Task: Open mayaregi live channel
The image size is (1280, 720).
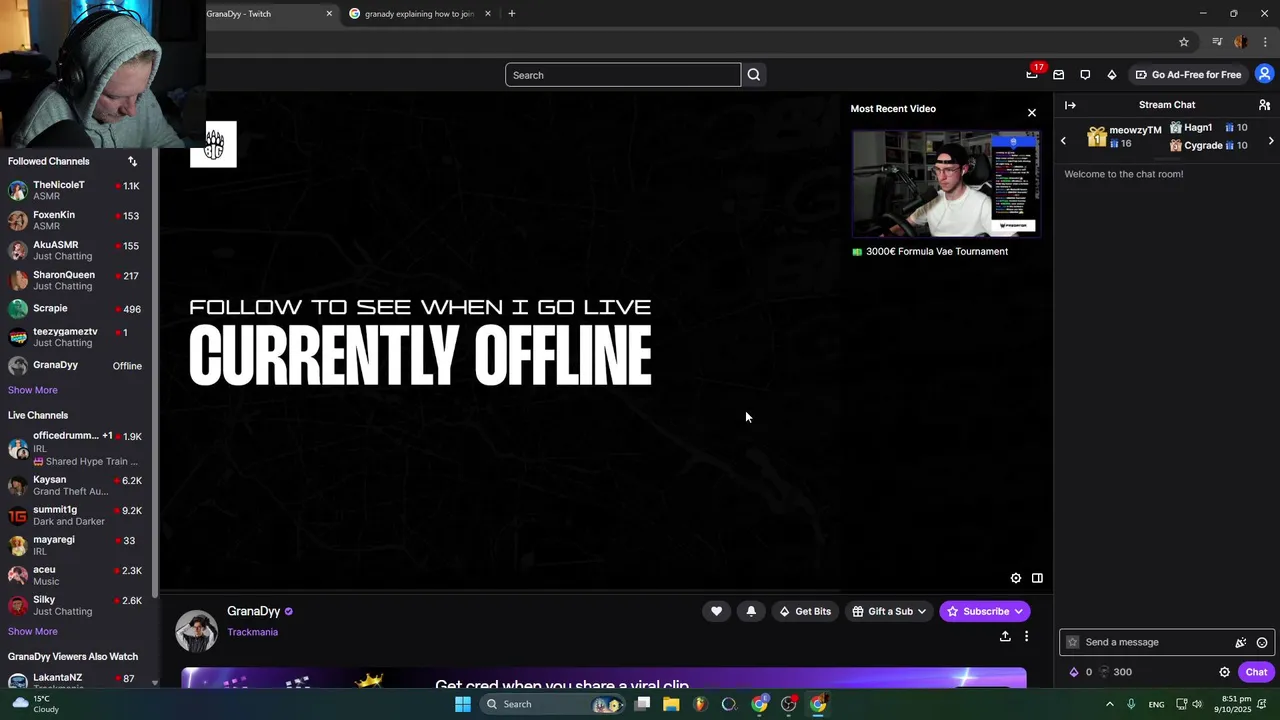Action: 76,545
